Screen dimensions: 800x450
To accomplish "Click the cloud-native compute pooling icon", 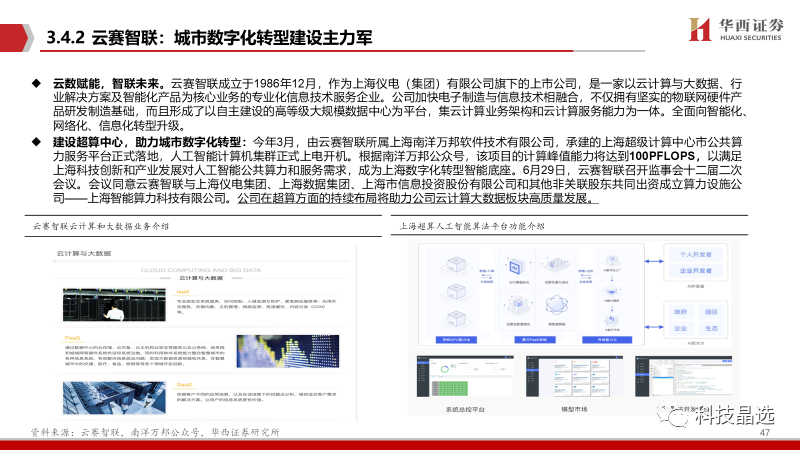I will (556, 265).
